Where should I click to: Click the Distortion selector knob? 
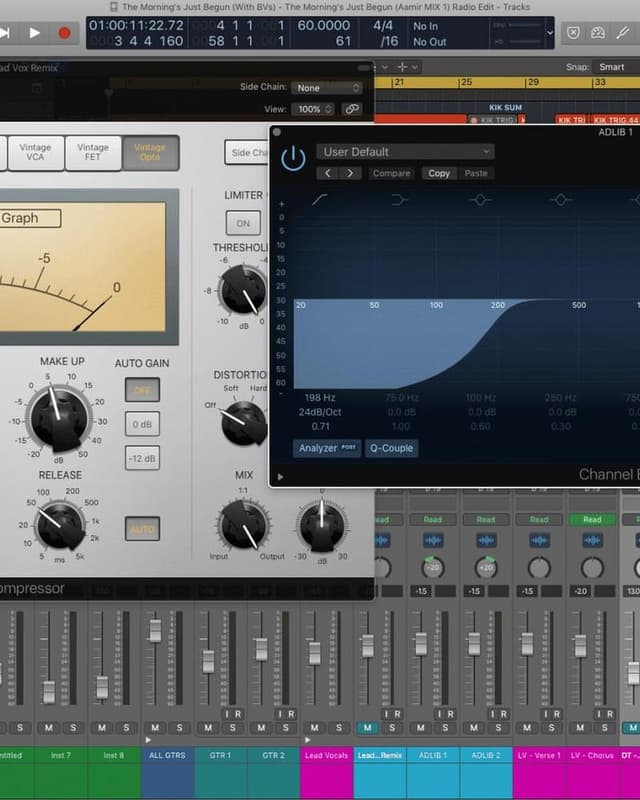coord(243,422)
